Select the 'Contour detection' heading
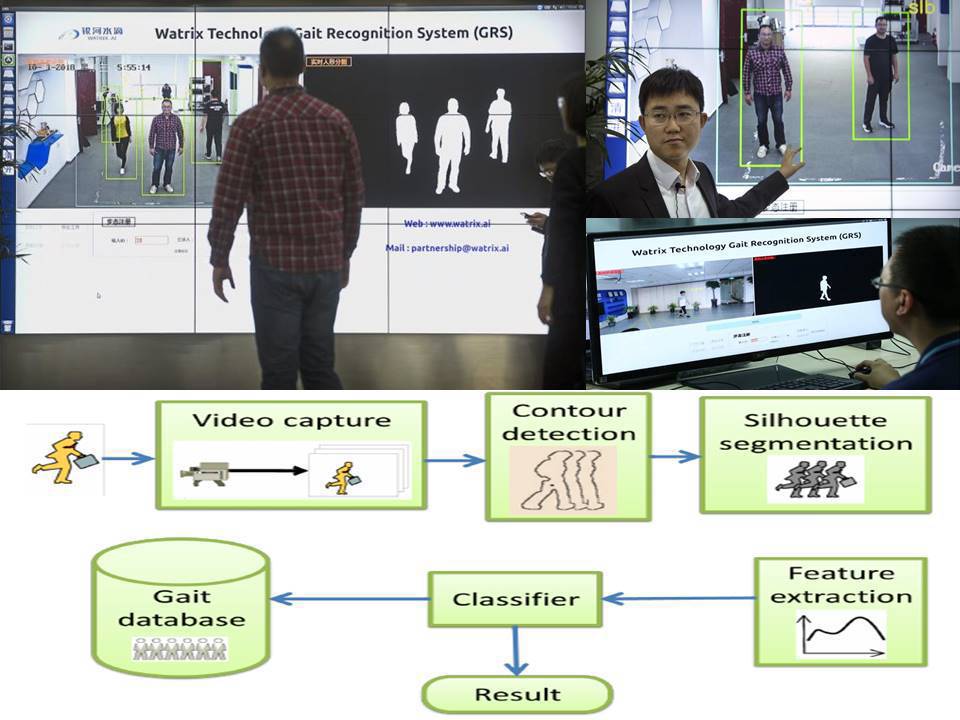 point(569,422)
